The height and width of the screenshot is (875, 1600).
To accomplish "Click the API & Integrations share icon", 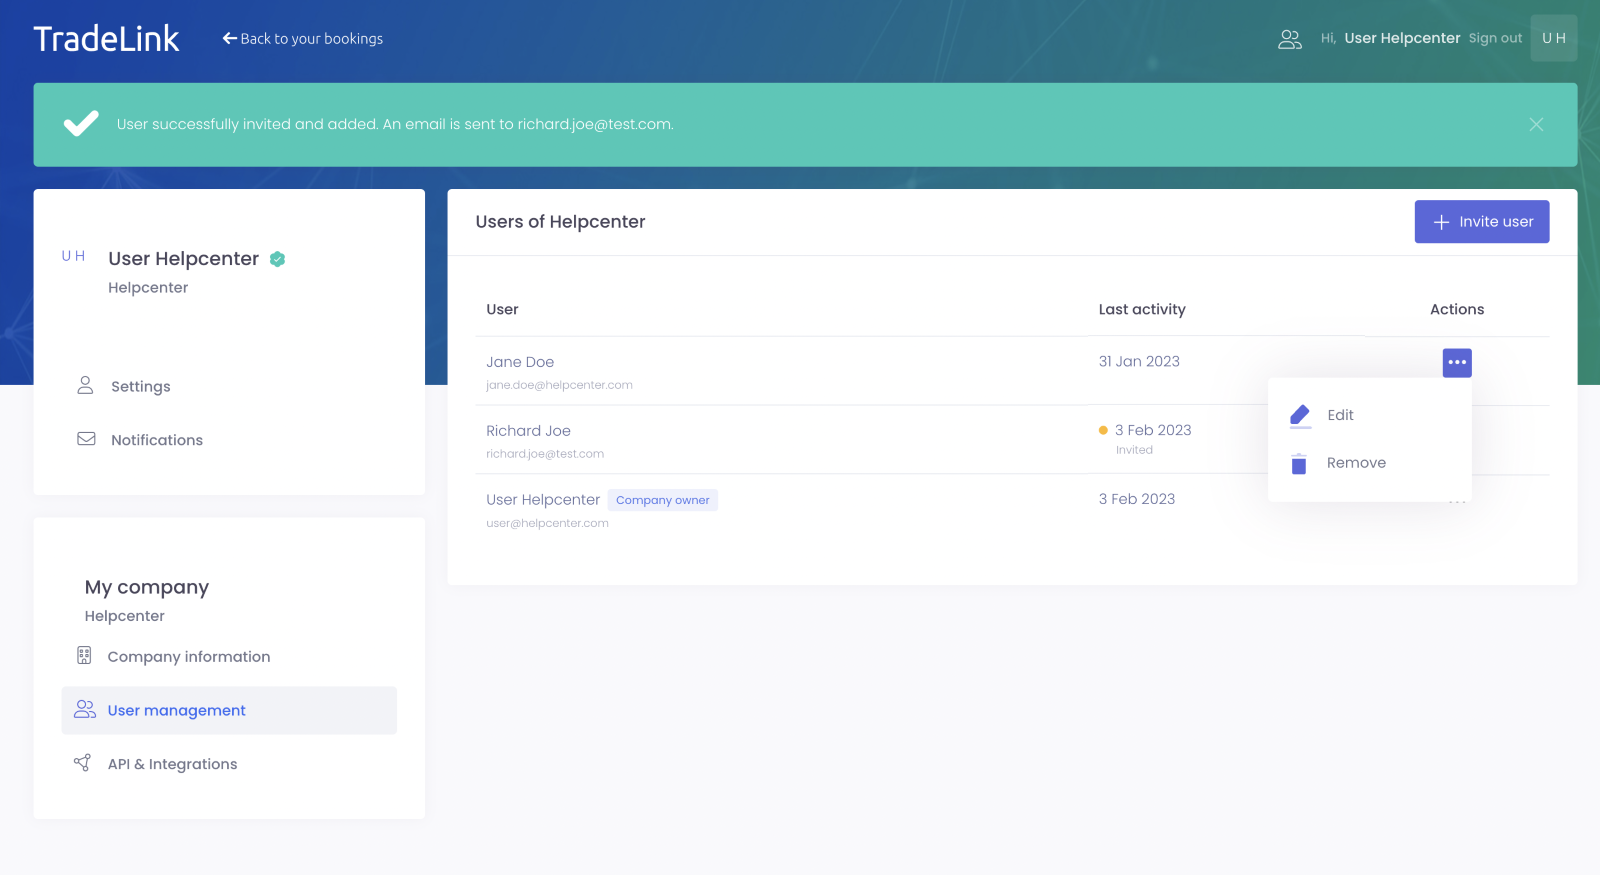I will (83, 763).
